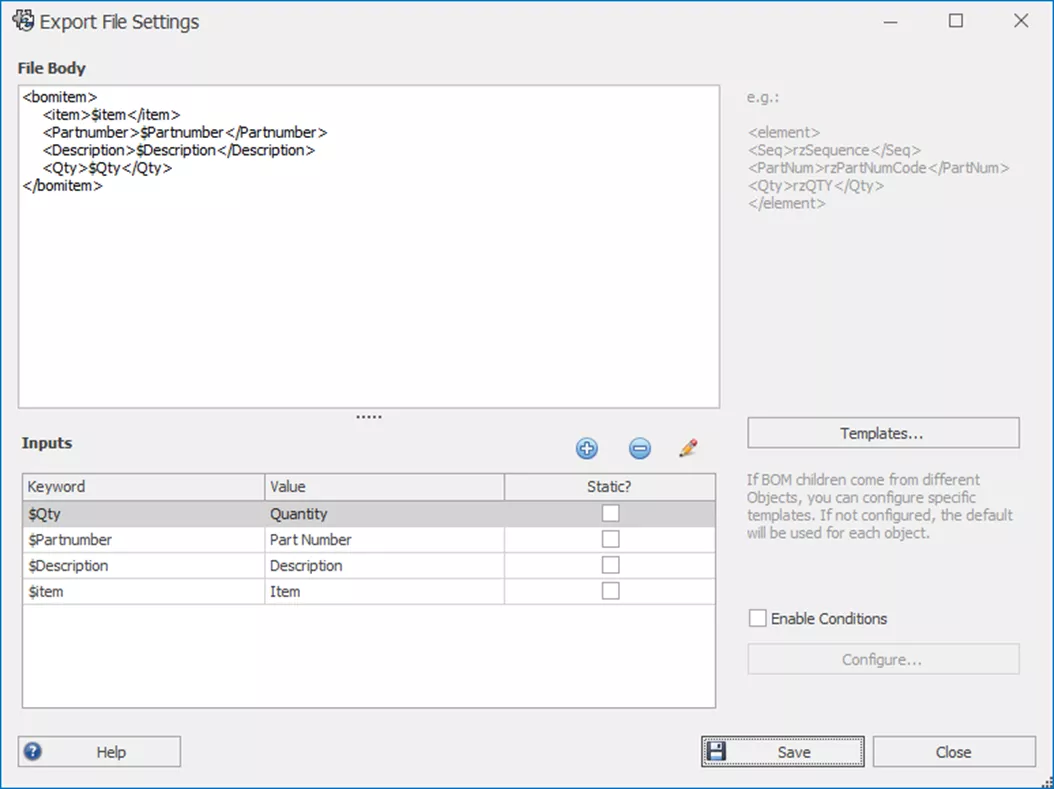Click the Value column header
Viewport: 1054px width, 789px height.
(x=384, y=487)
